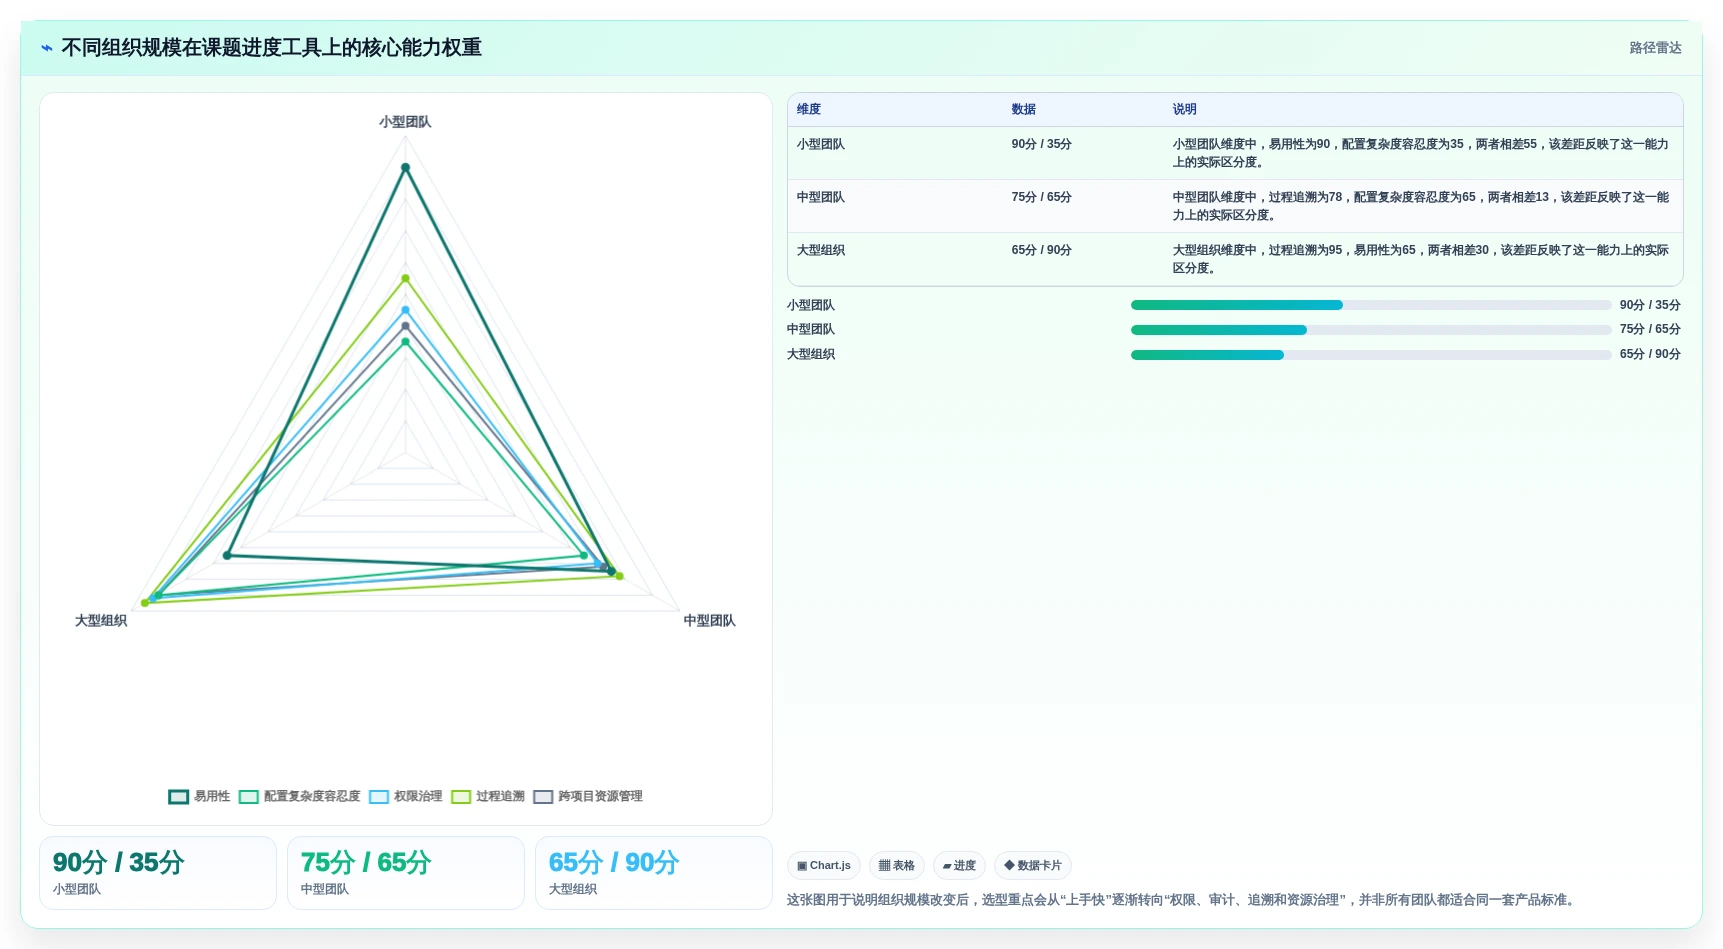The width and height of the screenshot is (1723, 949).
Task: Click the 90分 / 35分 progress value
Action: (x=1650, y=305)
